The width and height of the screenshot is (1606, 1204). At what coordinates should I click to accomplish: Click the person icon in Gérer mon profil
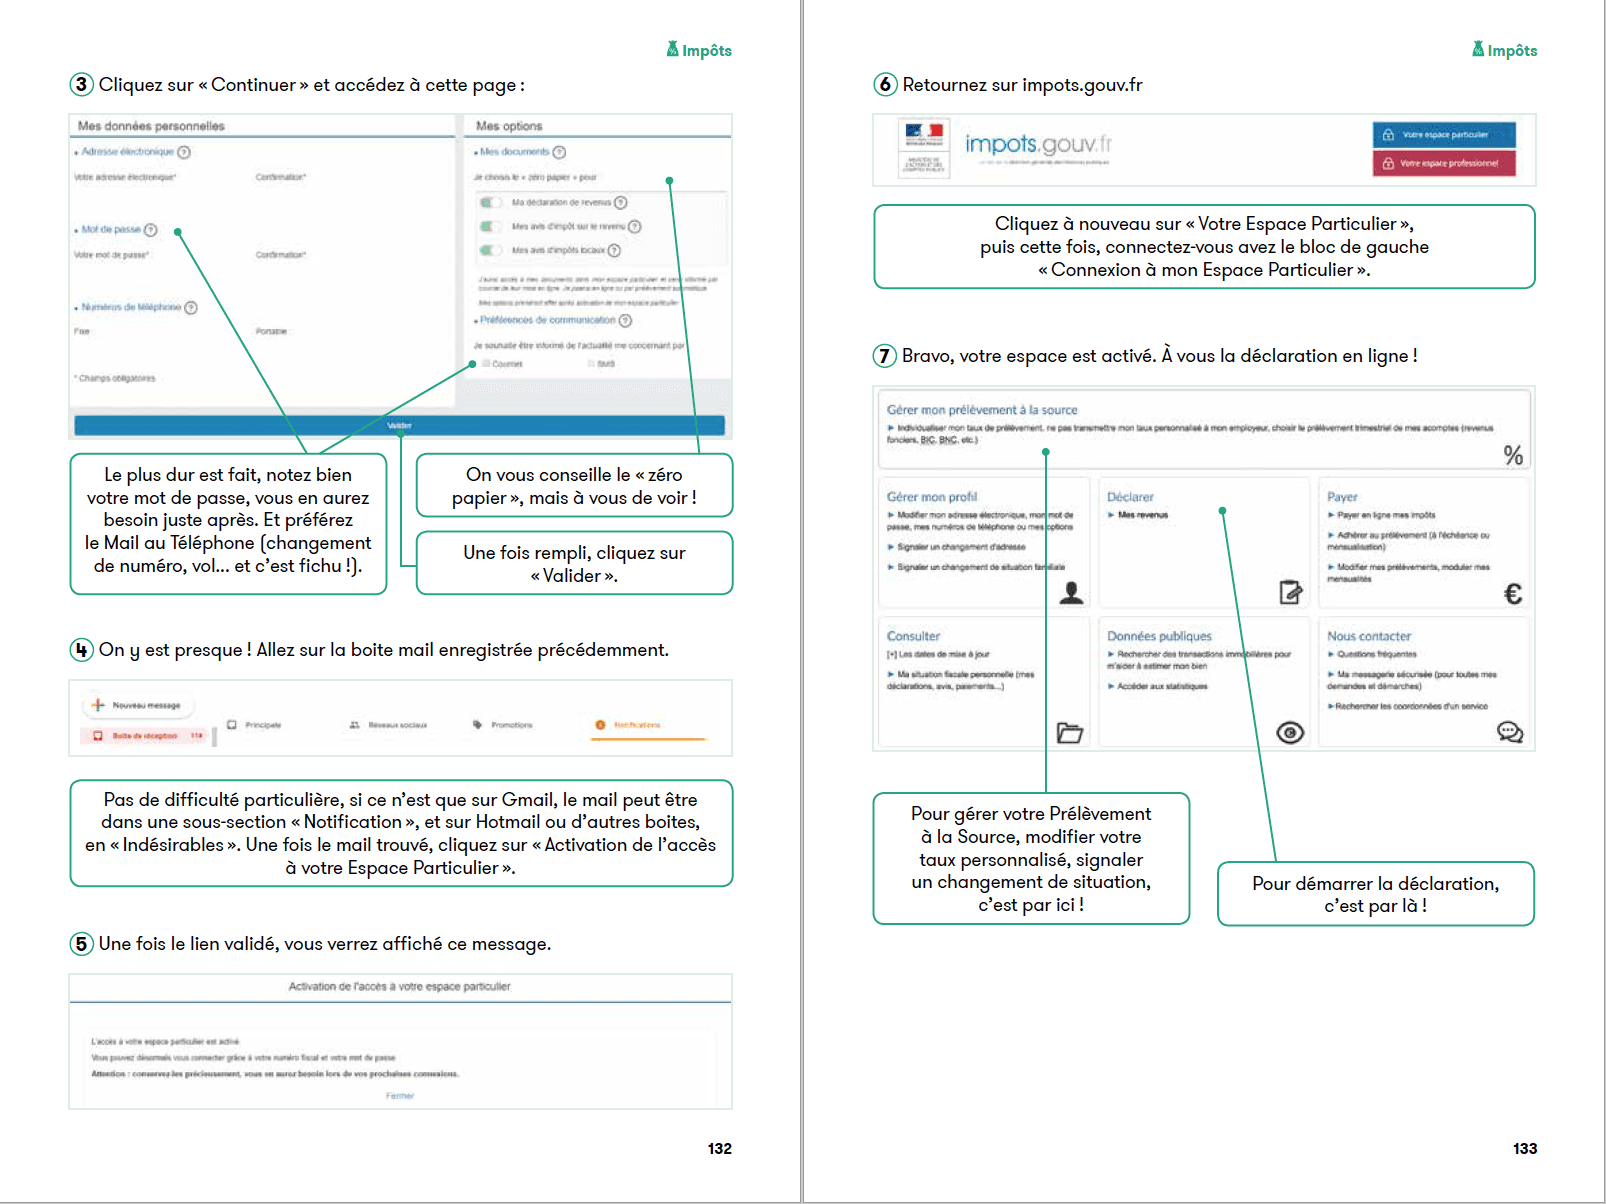point(1071,593)
